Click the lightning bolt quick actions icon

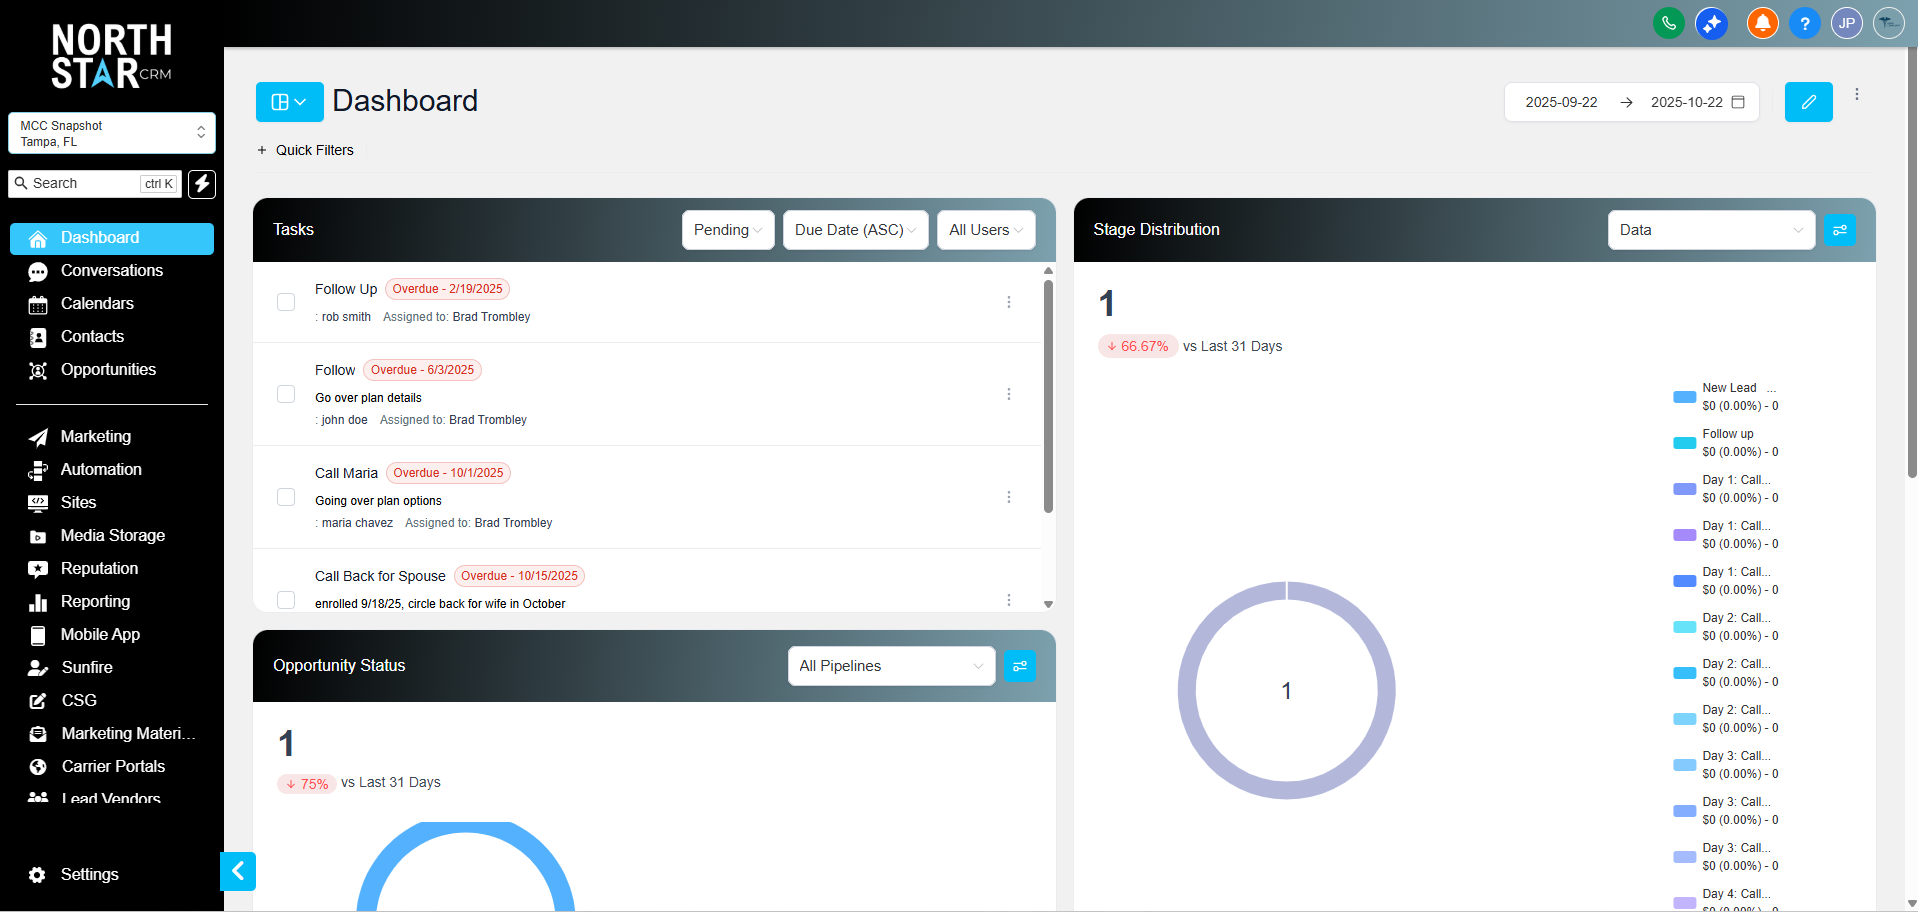point(201,184)
